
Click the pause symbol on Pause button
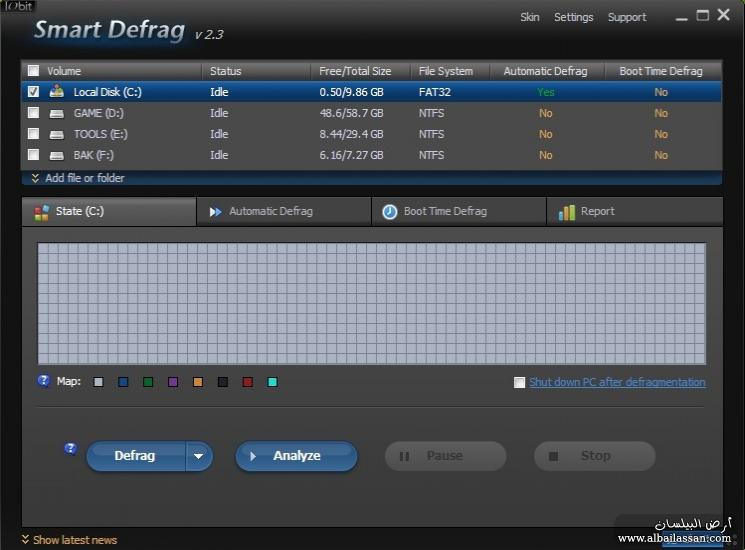404,456
